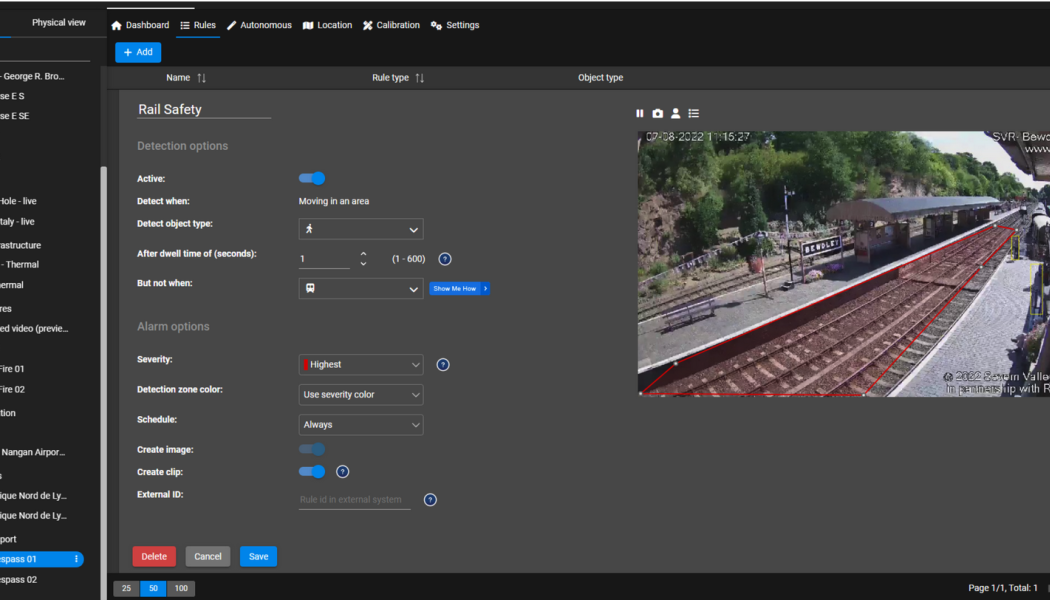Click the External ID input field

point(355,499)
